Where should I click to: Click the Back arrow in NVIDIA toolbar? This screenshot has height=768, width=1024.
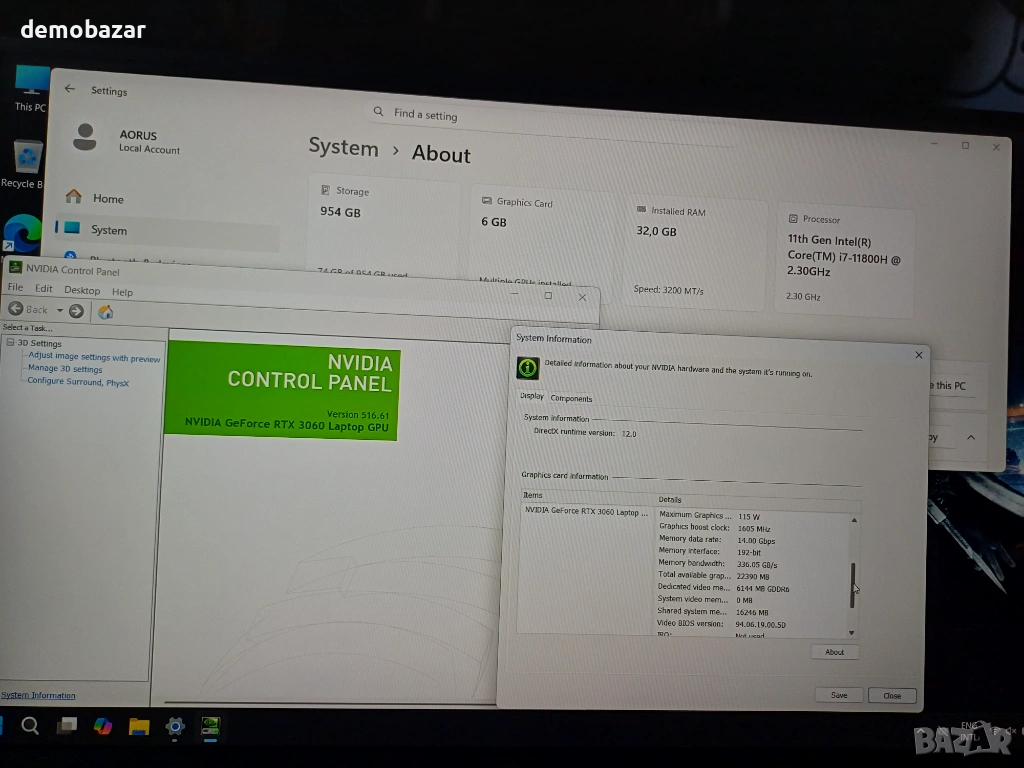[x=16, y=310]
